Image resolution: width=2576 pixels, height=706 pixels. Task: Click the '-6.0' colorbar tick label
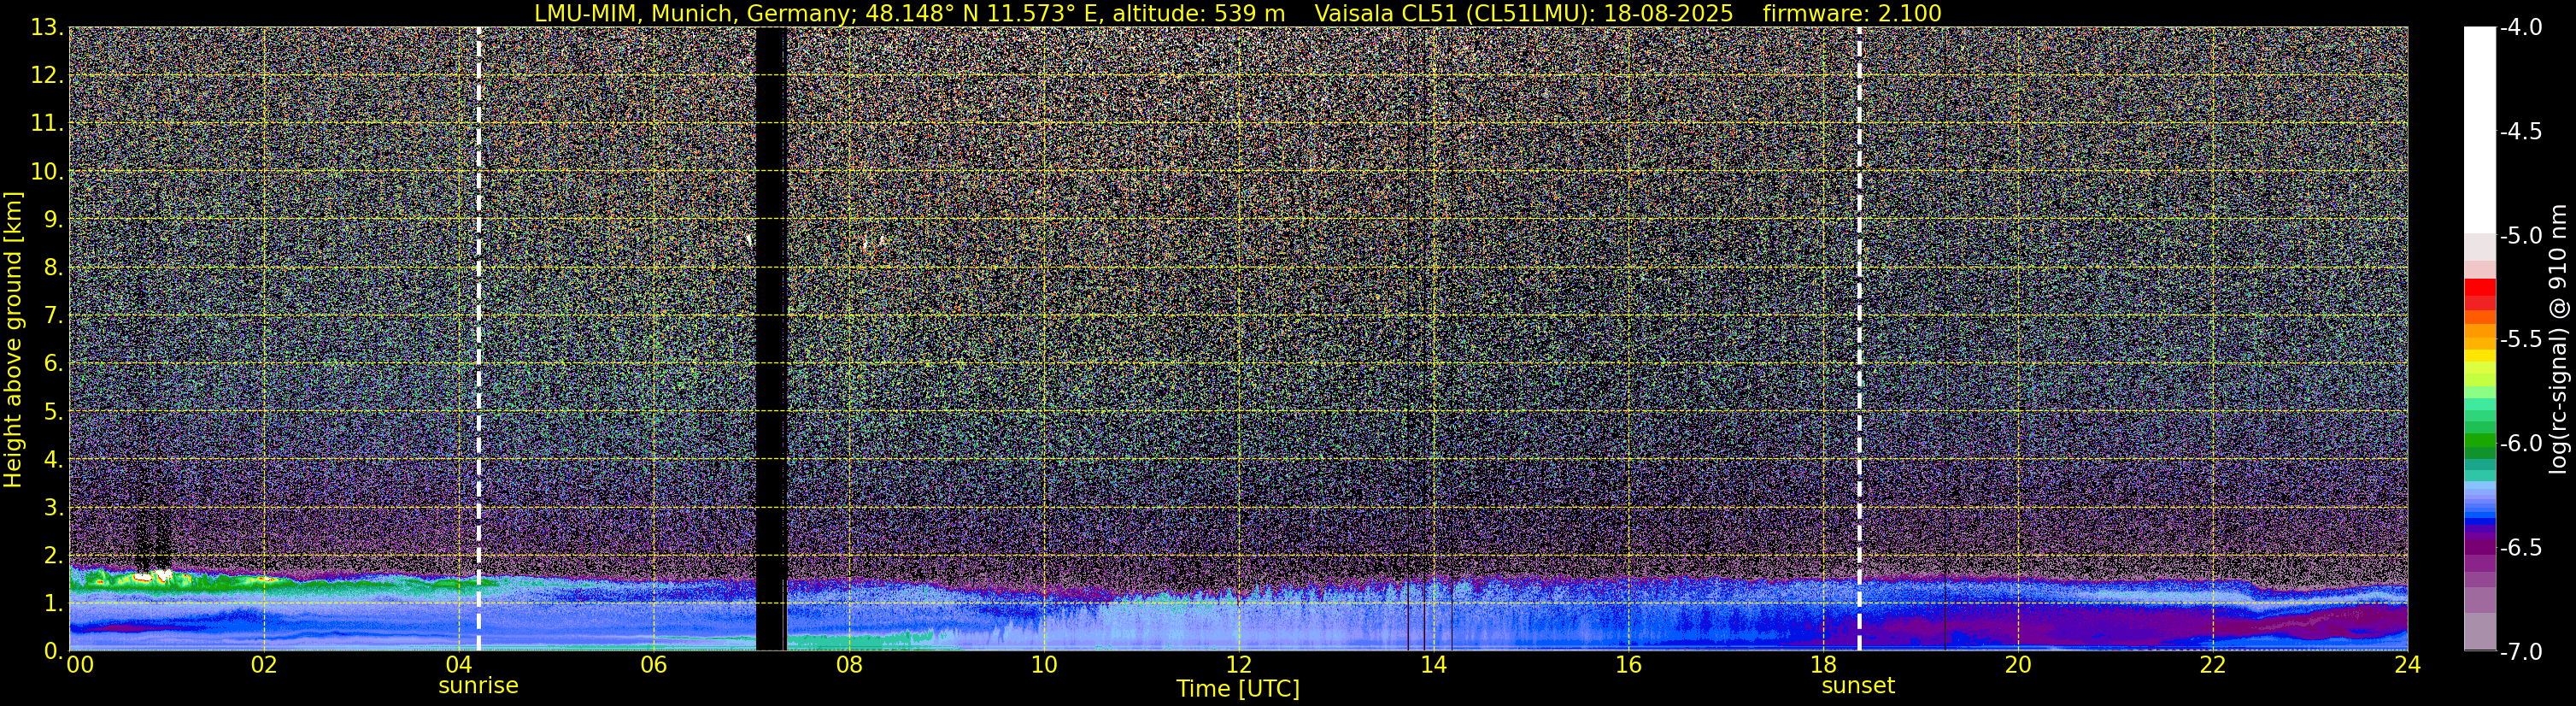[2521, 444]
